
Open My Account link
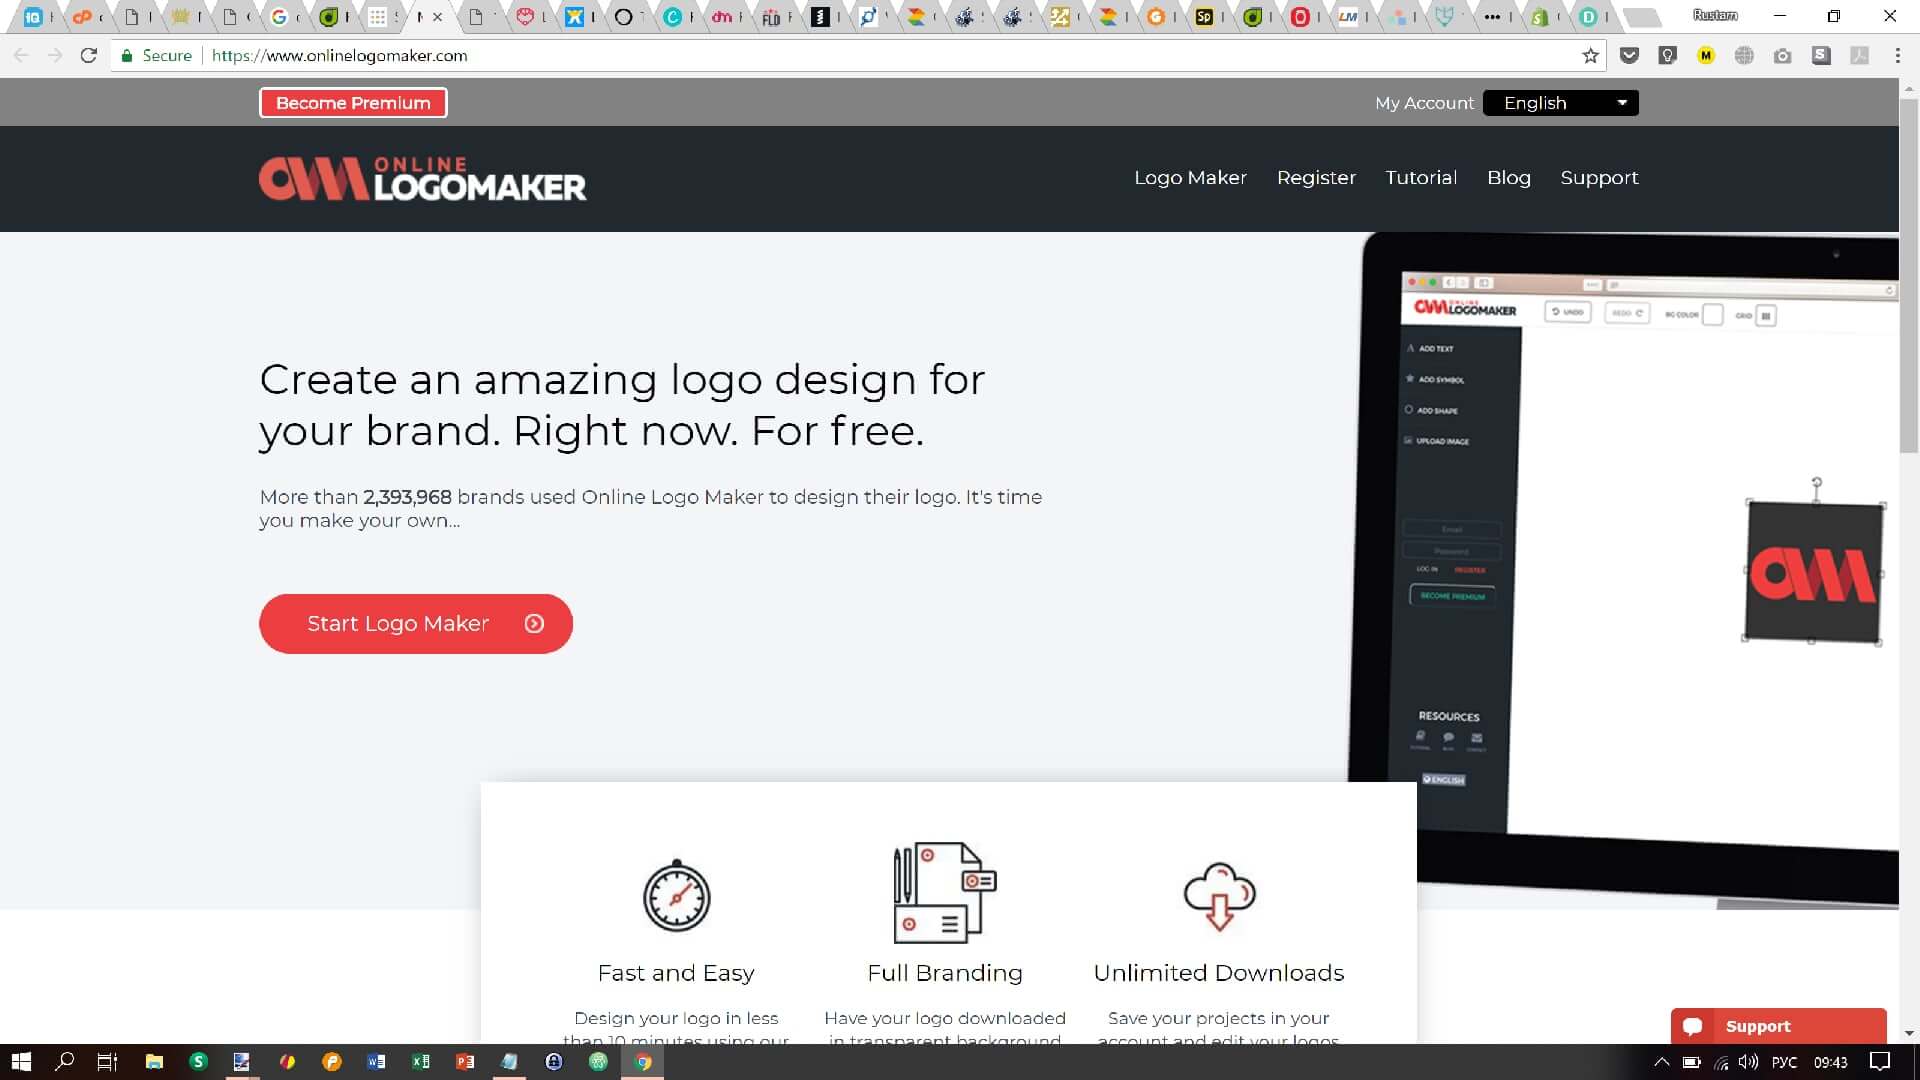pos(1423,103)
